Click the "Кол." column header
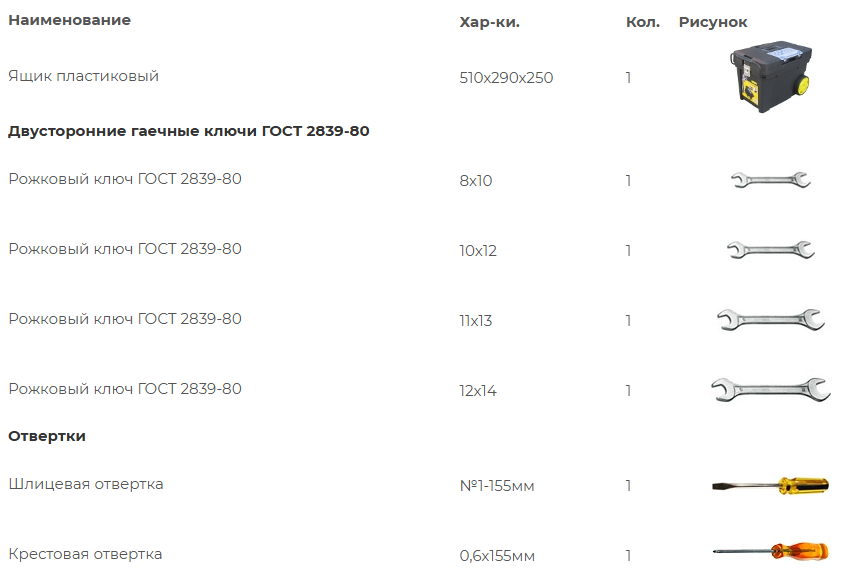The width and height of the screenshot is (844, 582). pyautogui.click(x=643, y=22)
